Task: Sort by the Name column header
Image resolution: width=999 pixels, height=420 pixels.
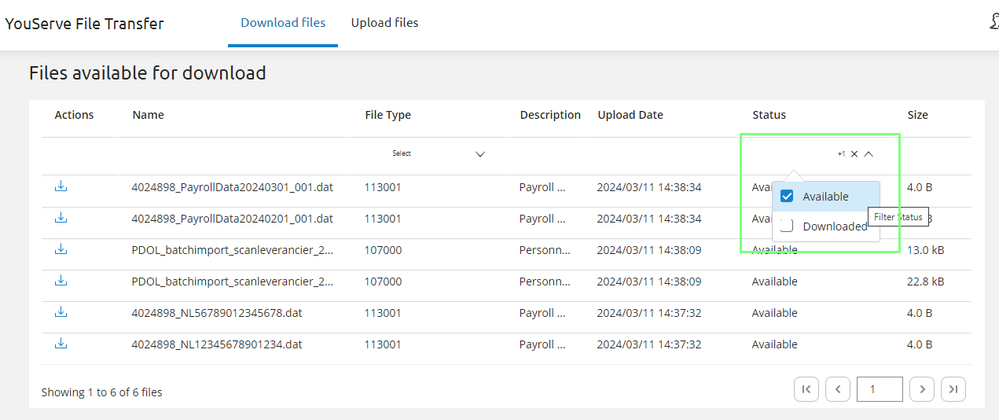Action: [148, 115]
